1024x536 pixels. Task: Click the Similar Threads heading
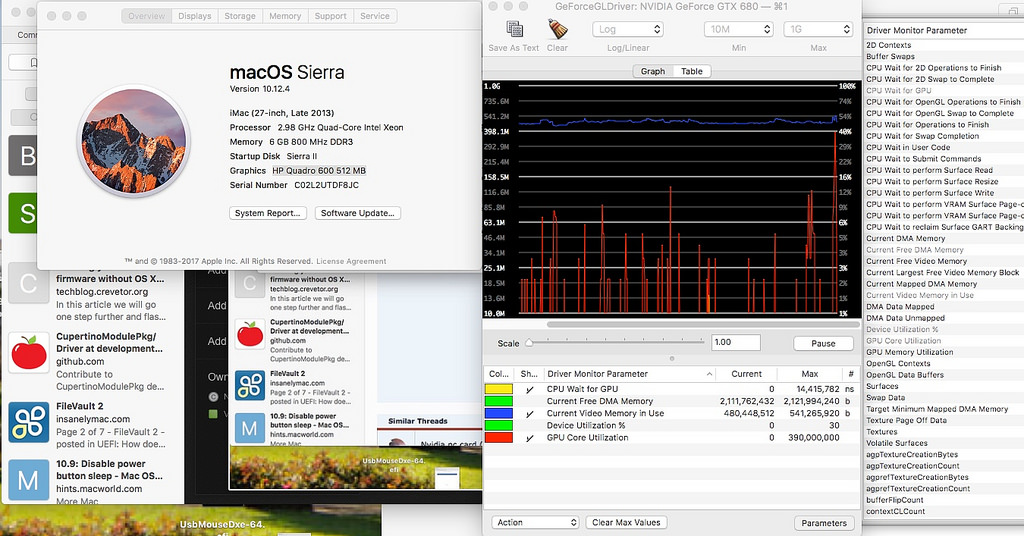(x=418, y=421)
